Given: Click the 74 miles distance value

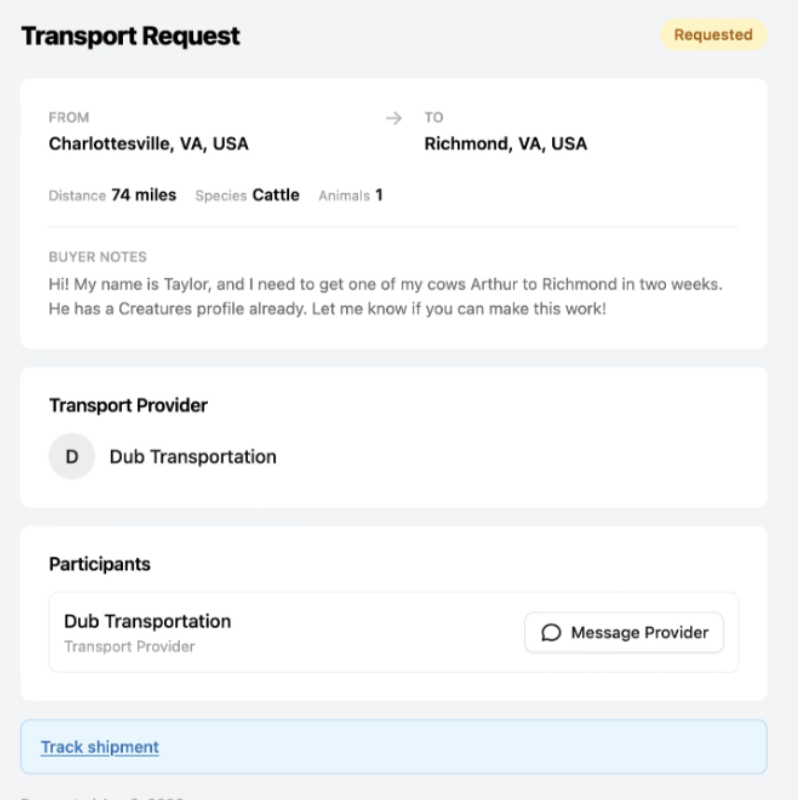Looking at the screenshot, I should pyautogui.click(x=144, y=195).
